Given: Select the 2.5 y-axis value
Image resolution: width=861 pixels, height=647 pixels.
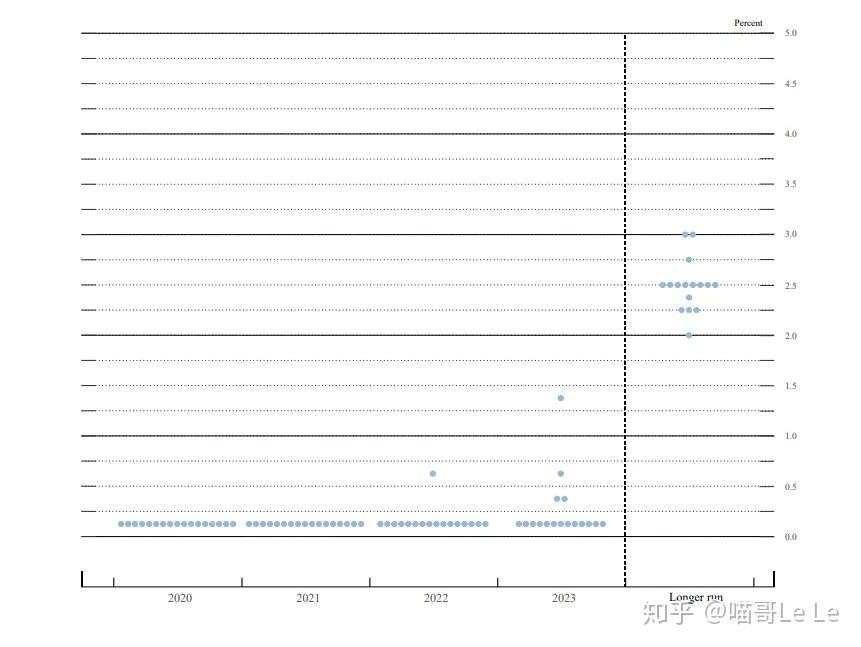Looking at the screenshot, I should [x=790, y=286].
